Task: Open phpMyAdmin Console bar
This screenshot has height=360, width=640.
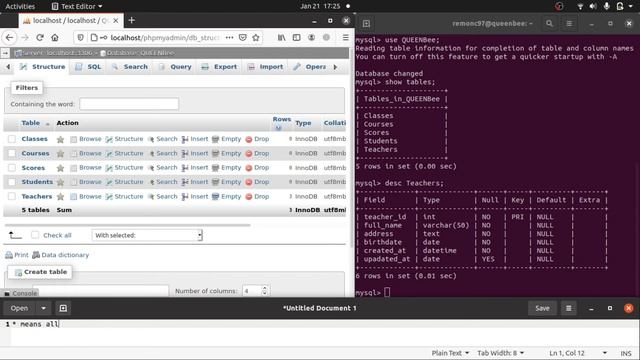Action: [x=20, y=293]
